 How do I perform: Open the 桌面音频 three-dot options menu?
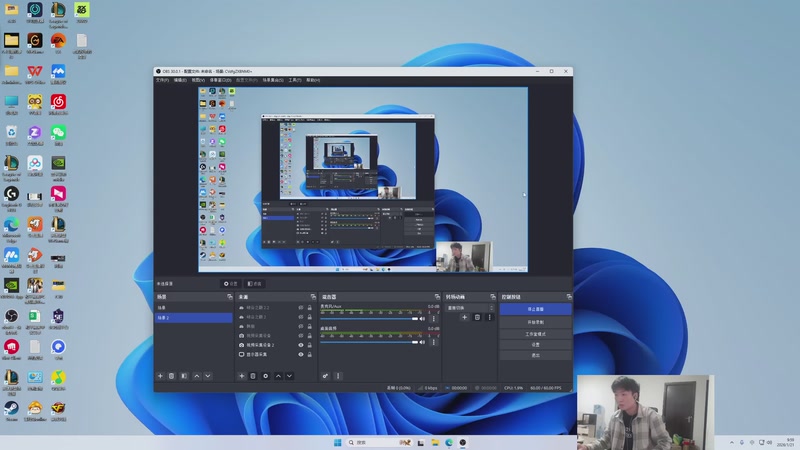coord(433,342)
